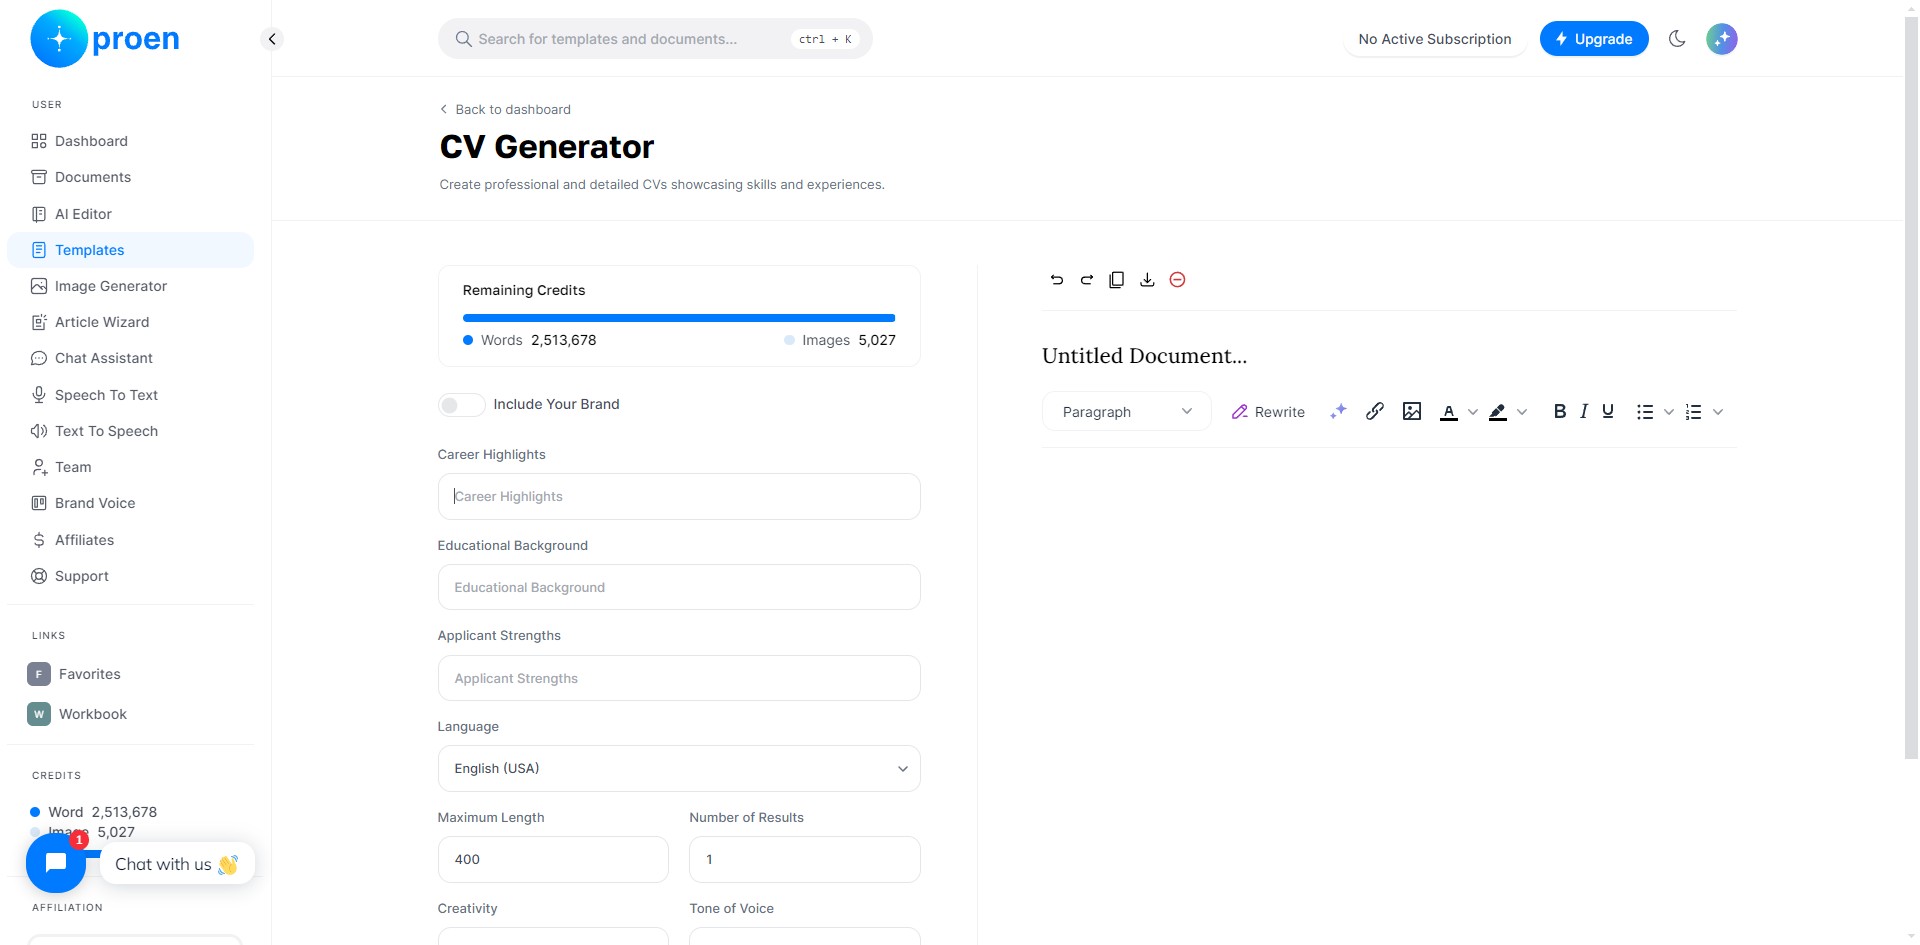This screenshot has height=945, width=1920.
Task: Open Documents from the sidebar
Action: click(x=130, y=177)
